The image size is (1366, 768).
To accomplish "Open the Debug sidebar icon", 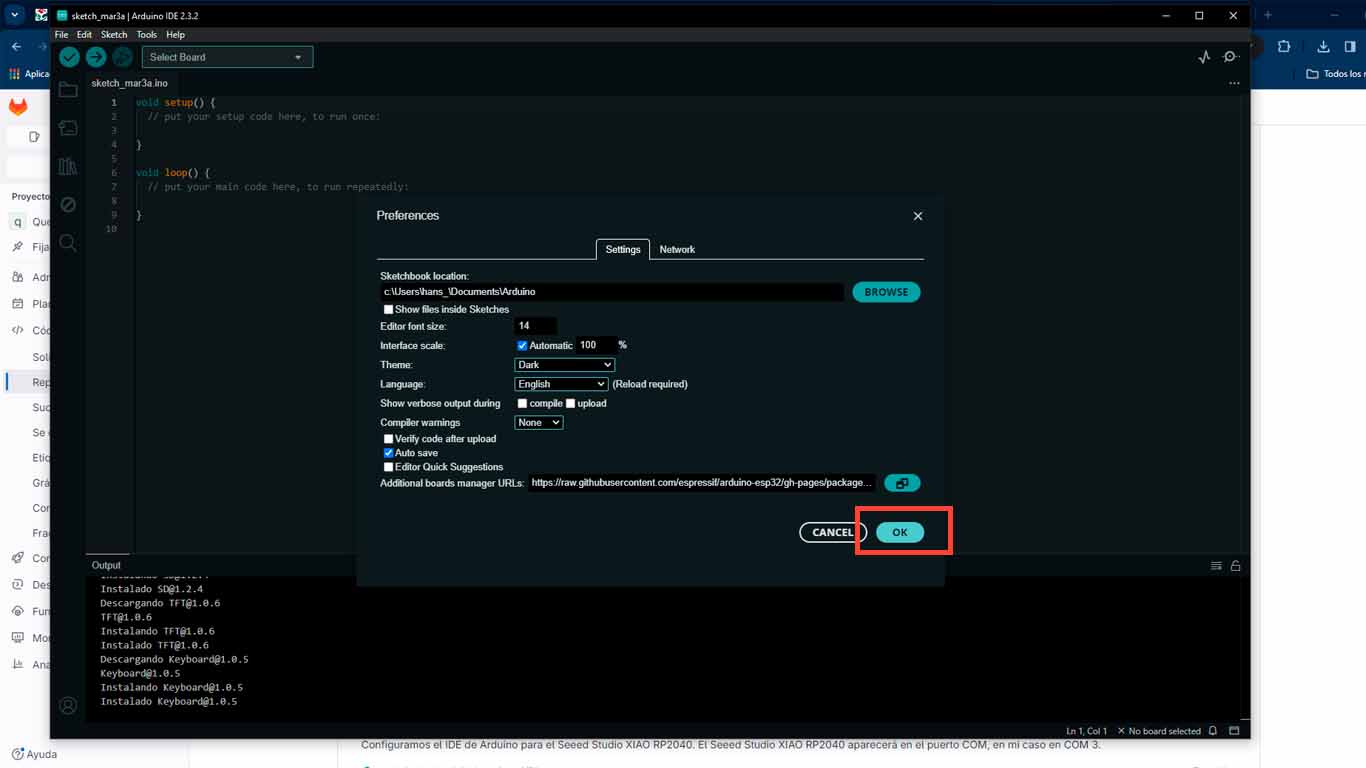I will 68,204.
